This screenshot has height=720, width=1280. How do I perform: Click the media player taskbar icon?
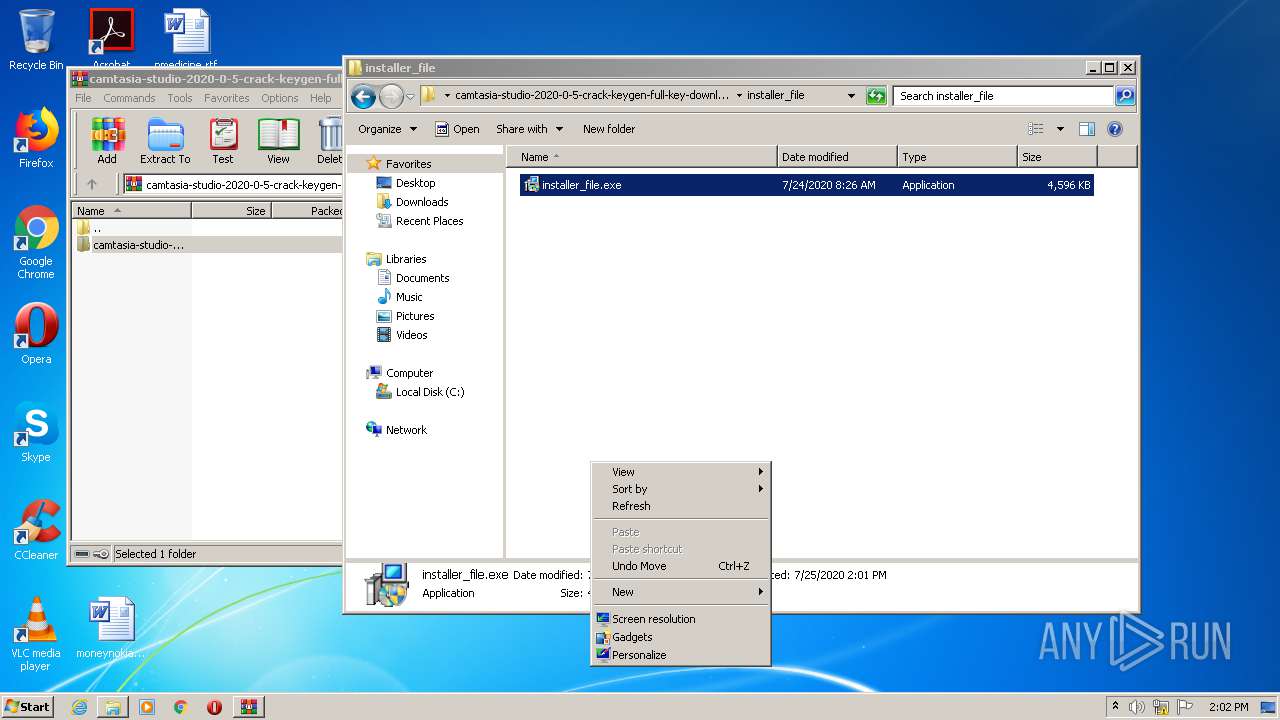pos(147,707)
